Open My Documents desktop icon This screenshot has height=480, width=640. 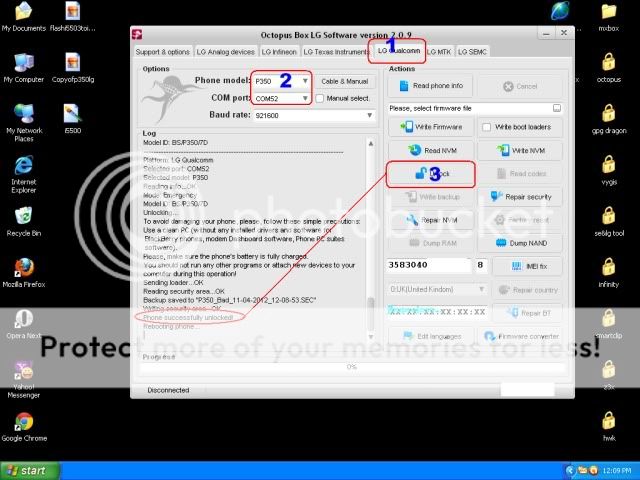(x=23, y=16)
